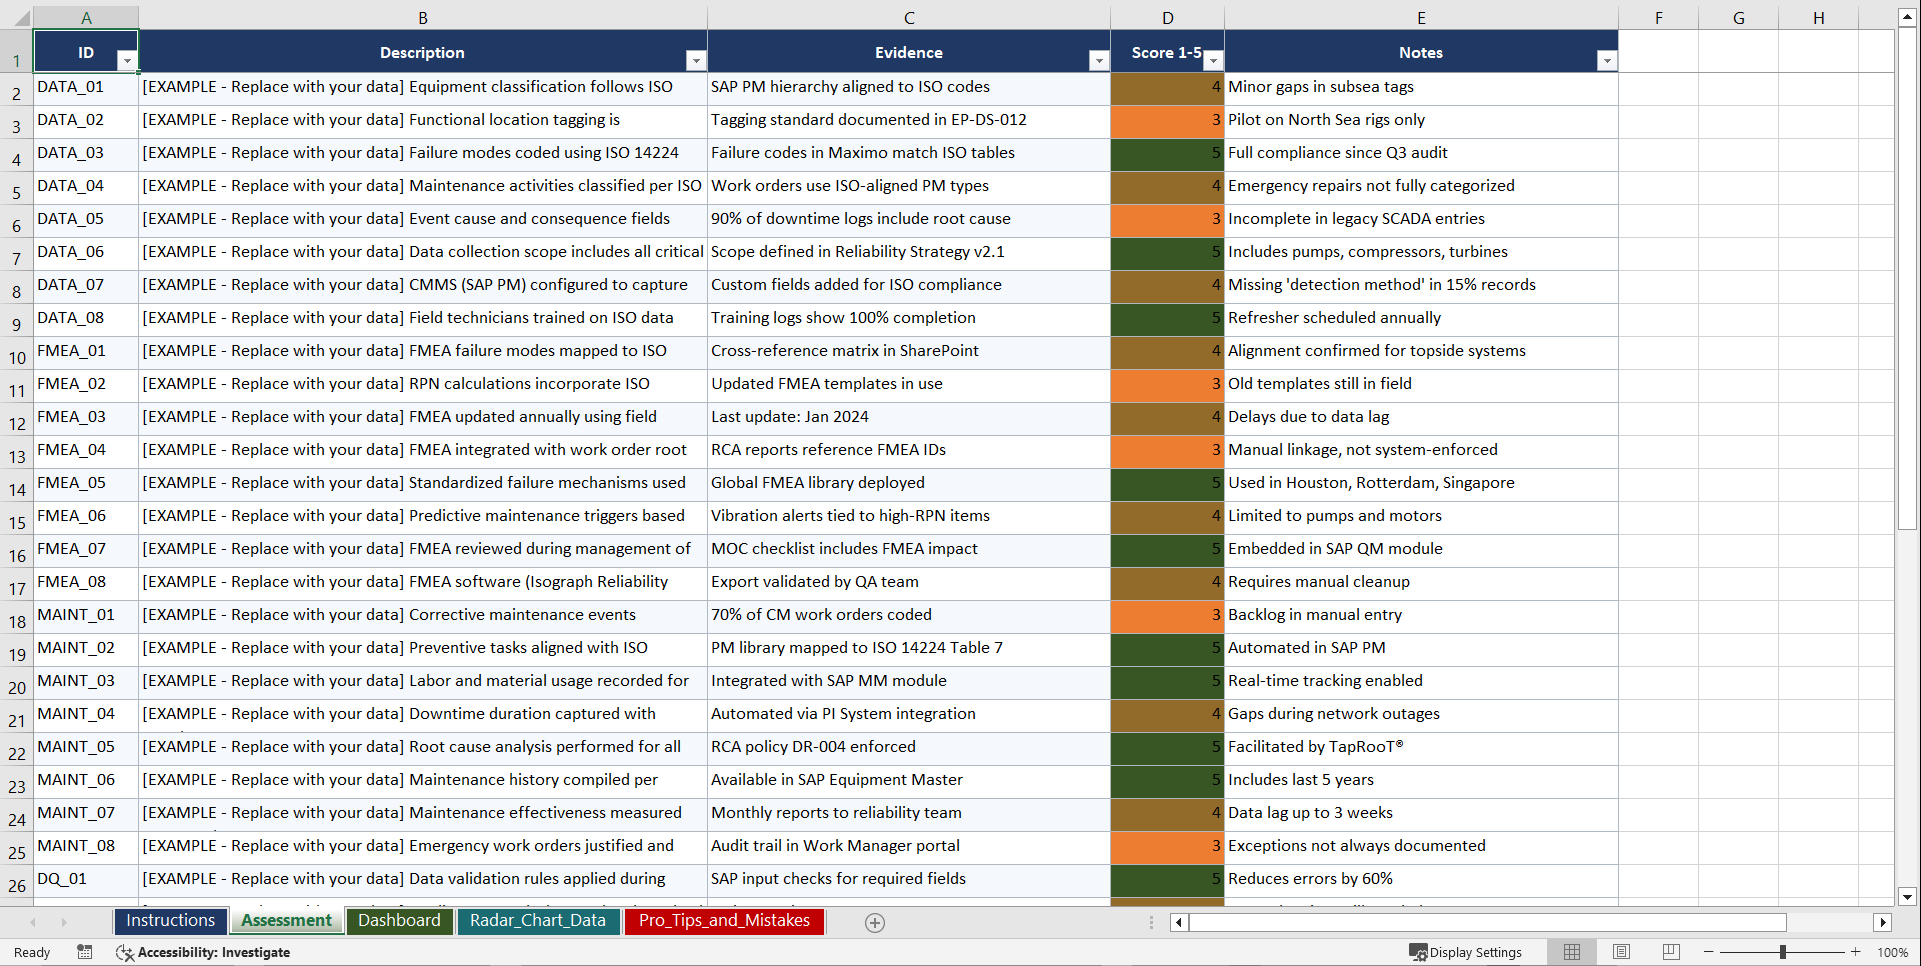Image resolution: width=1921 pixels, height=966 pixels.
Task: Click the right sheet-navigation arrow
Action: coord(65,922)
